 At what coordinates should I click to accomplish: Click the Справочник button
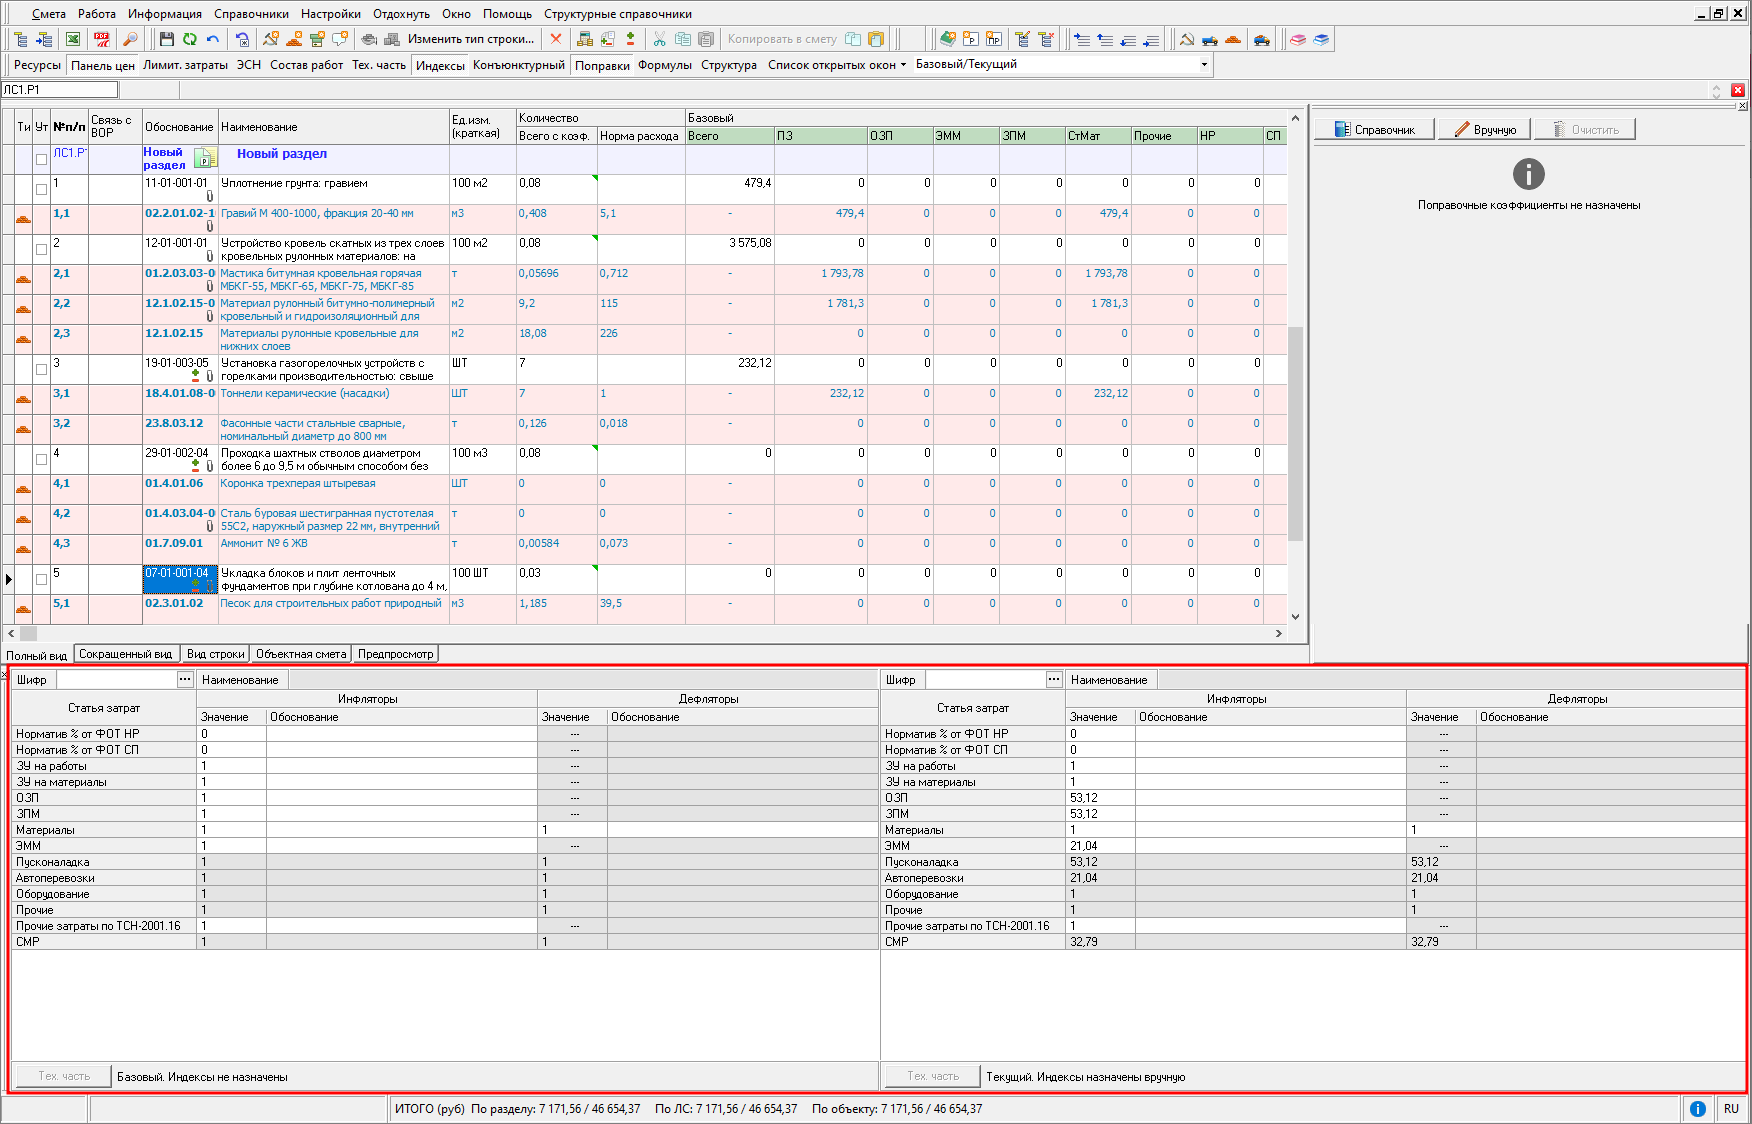pos(1374,129)
